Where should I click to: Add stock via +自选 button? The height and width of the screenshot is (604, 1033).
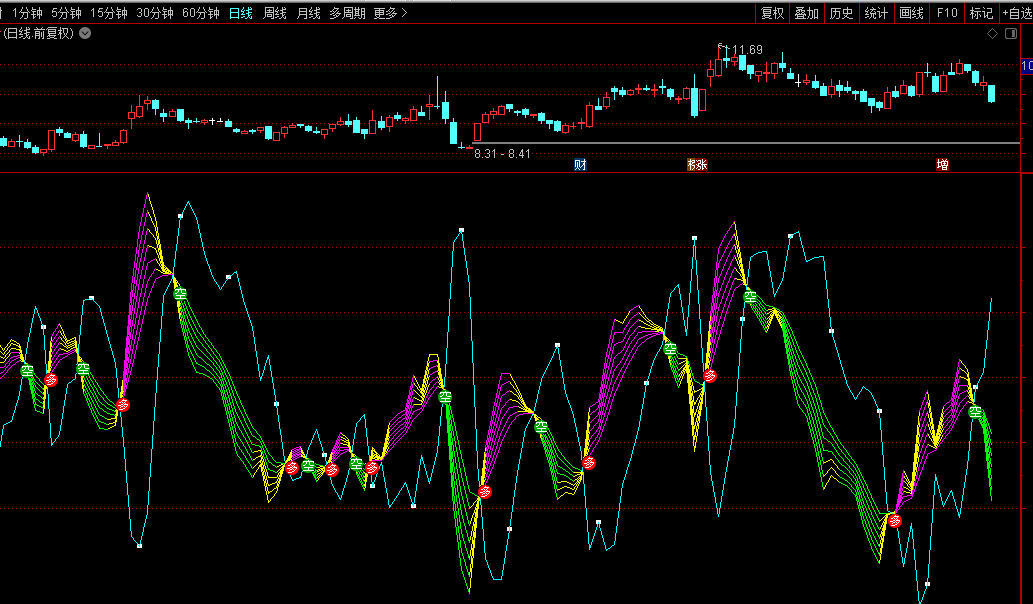[1015, 13]
